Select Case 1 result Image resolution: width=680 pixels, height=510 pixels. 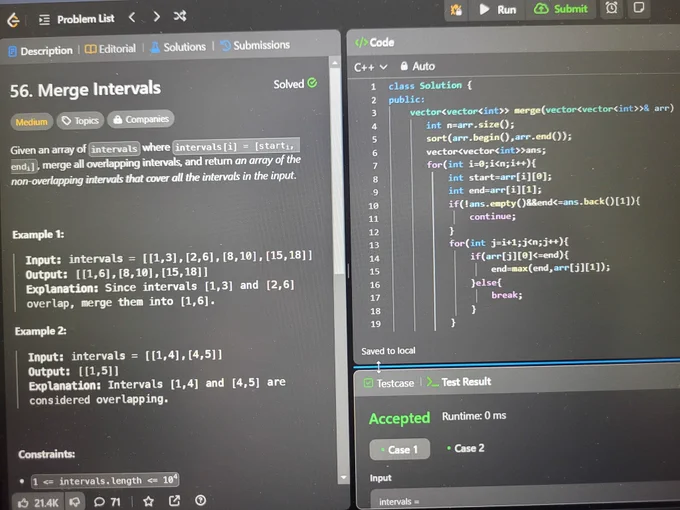coord(399,449)
